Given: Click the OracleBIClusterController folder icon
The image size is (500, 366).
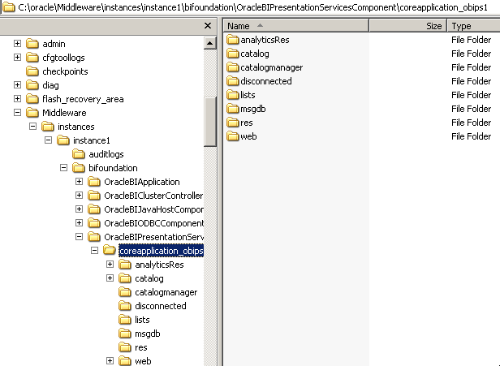Looking at the screenshot, I should (94, 196).
